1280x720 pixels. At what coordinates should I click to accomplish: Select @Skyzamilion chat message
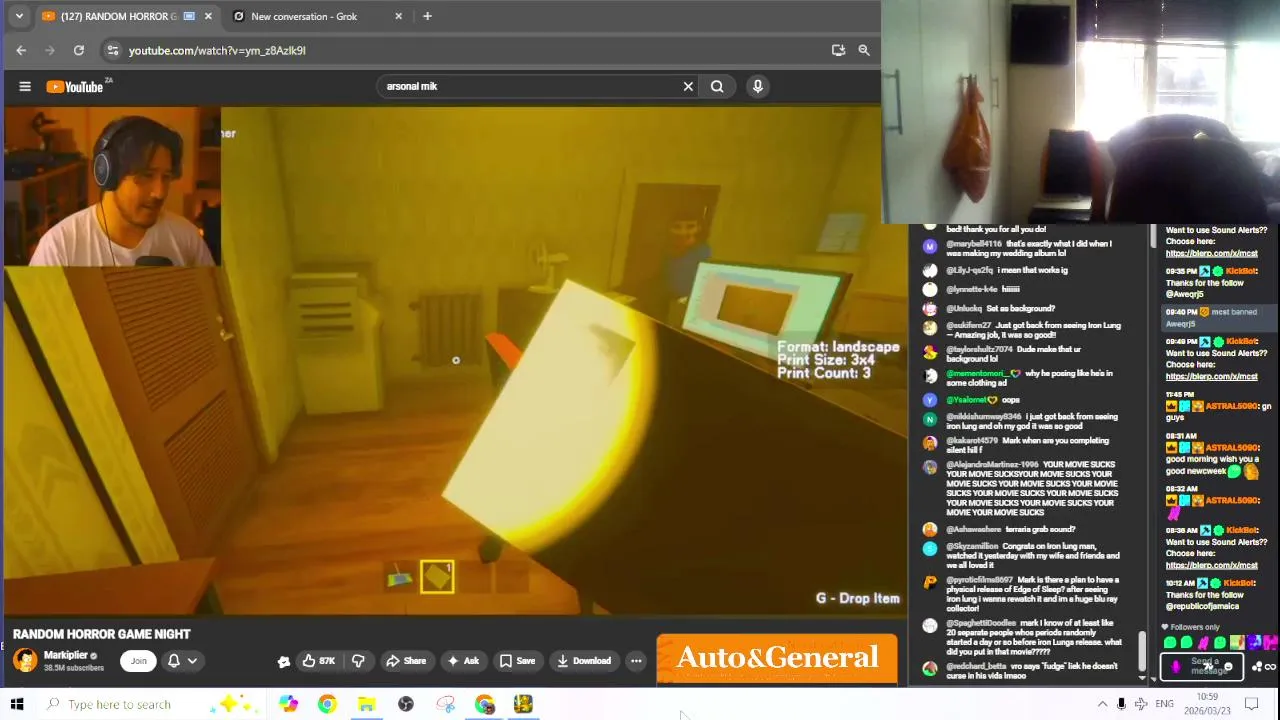pos(1033,555)
